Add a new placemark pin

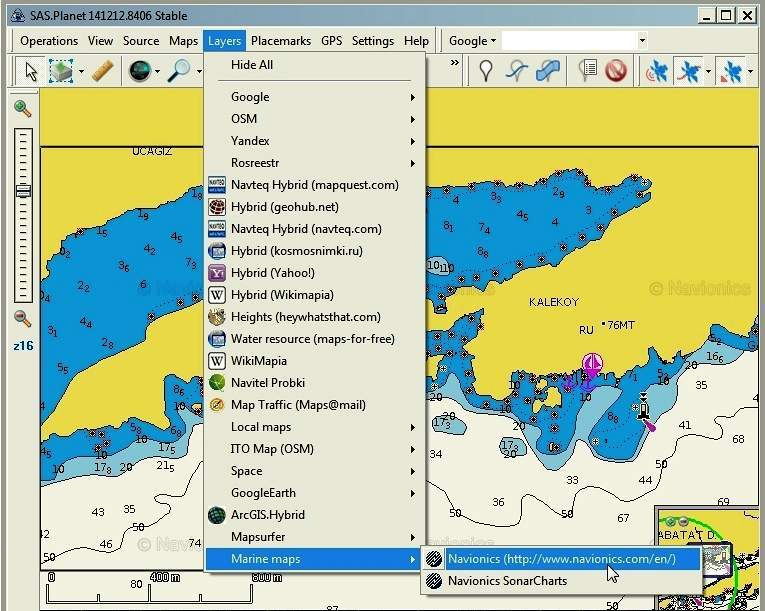coord(485,71)
